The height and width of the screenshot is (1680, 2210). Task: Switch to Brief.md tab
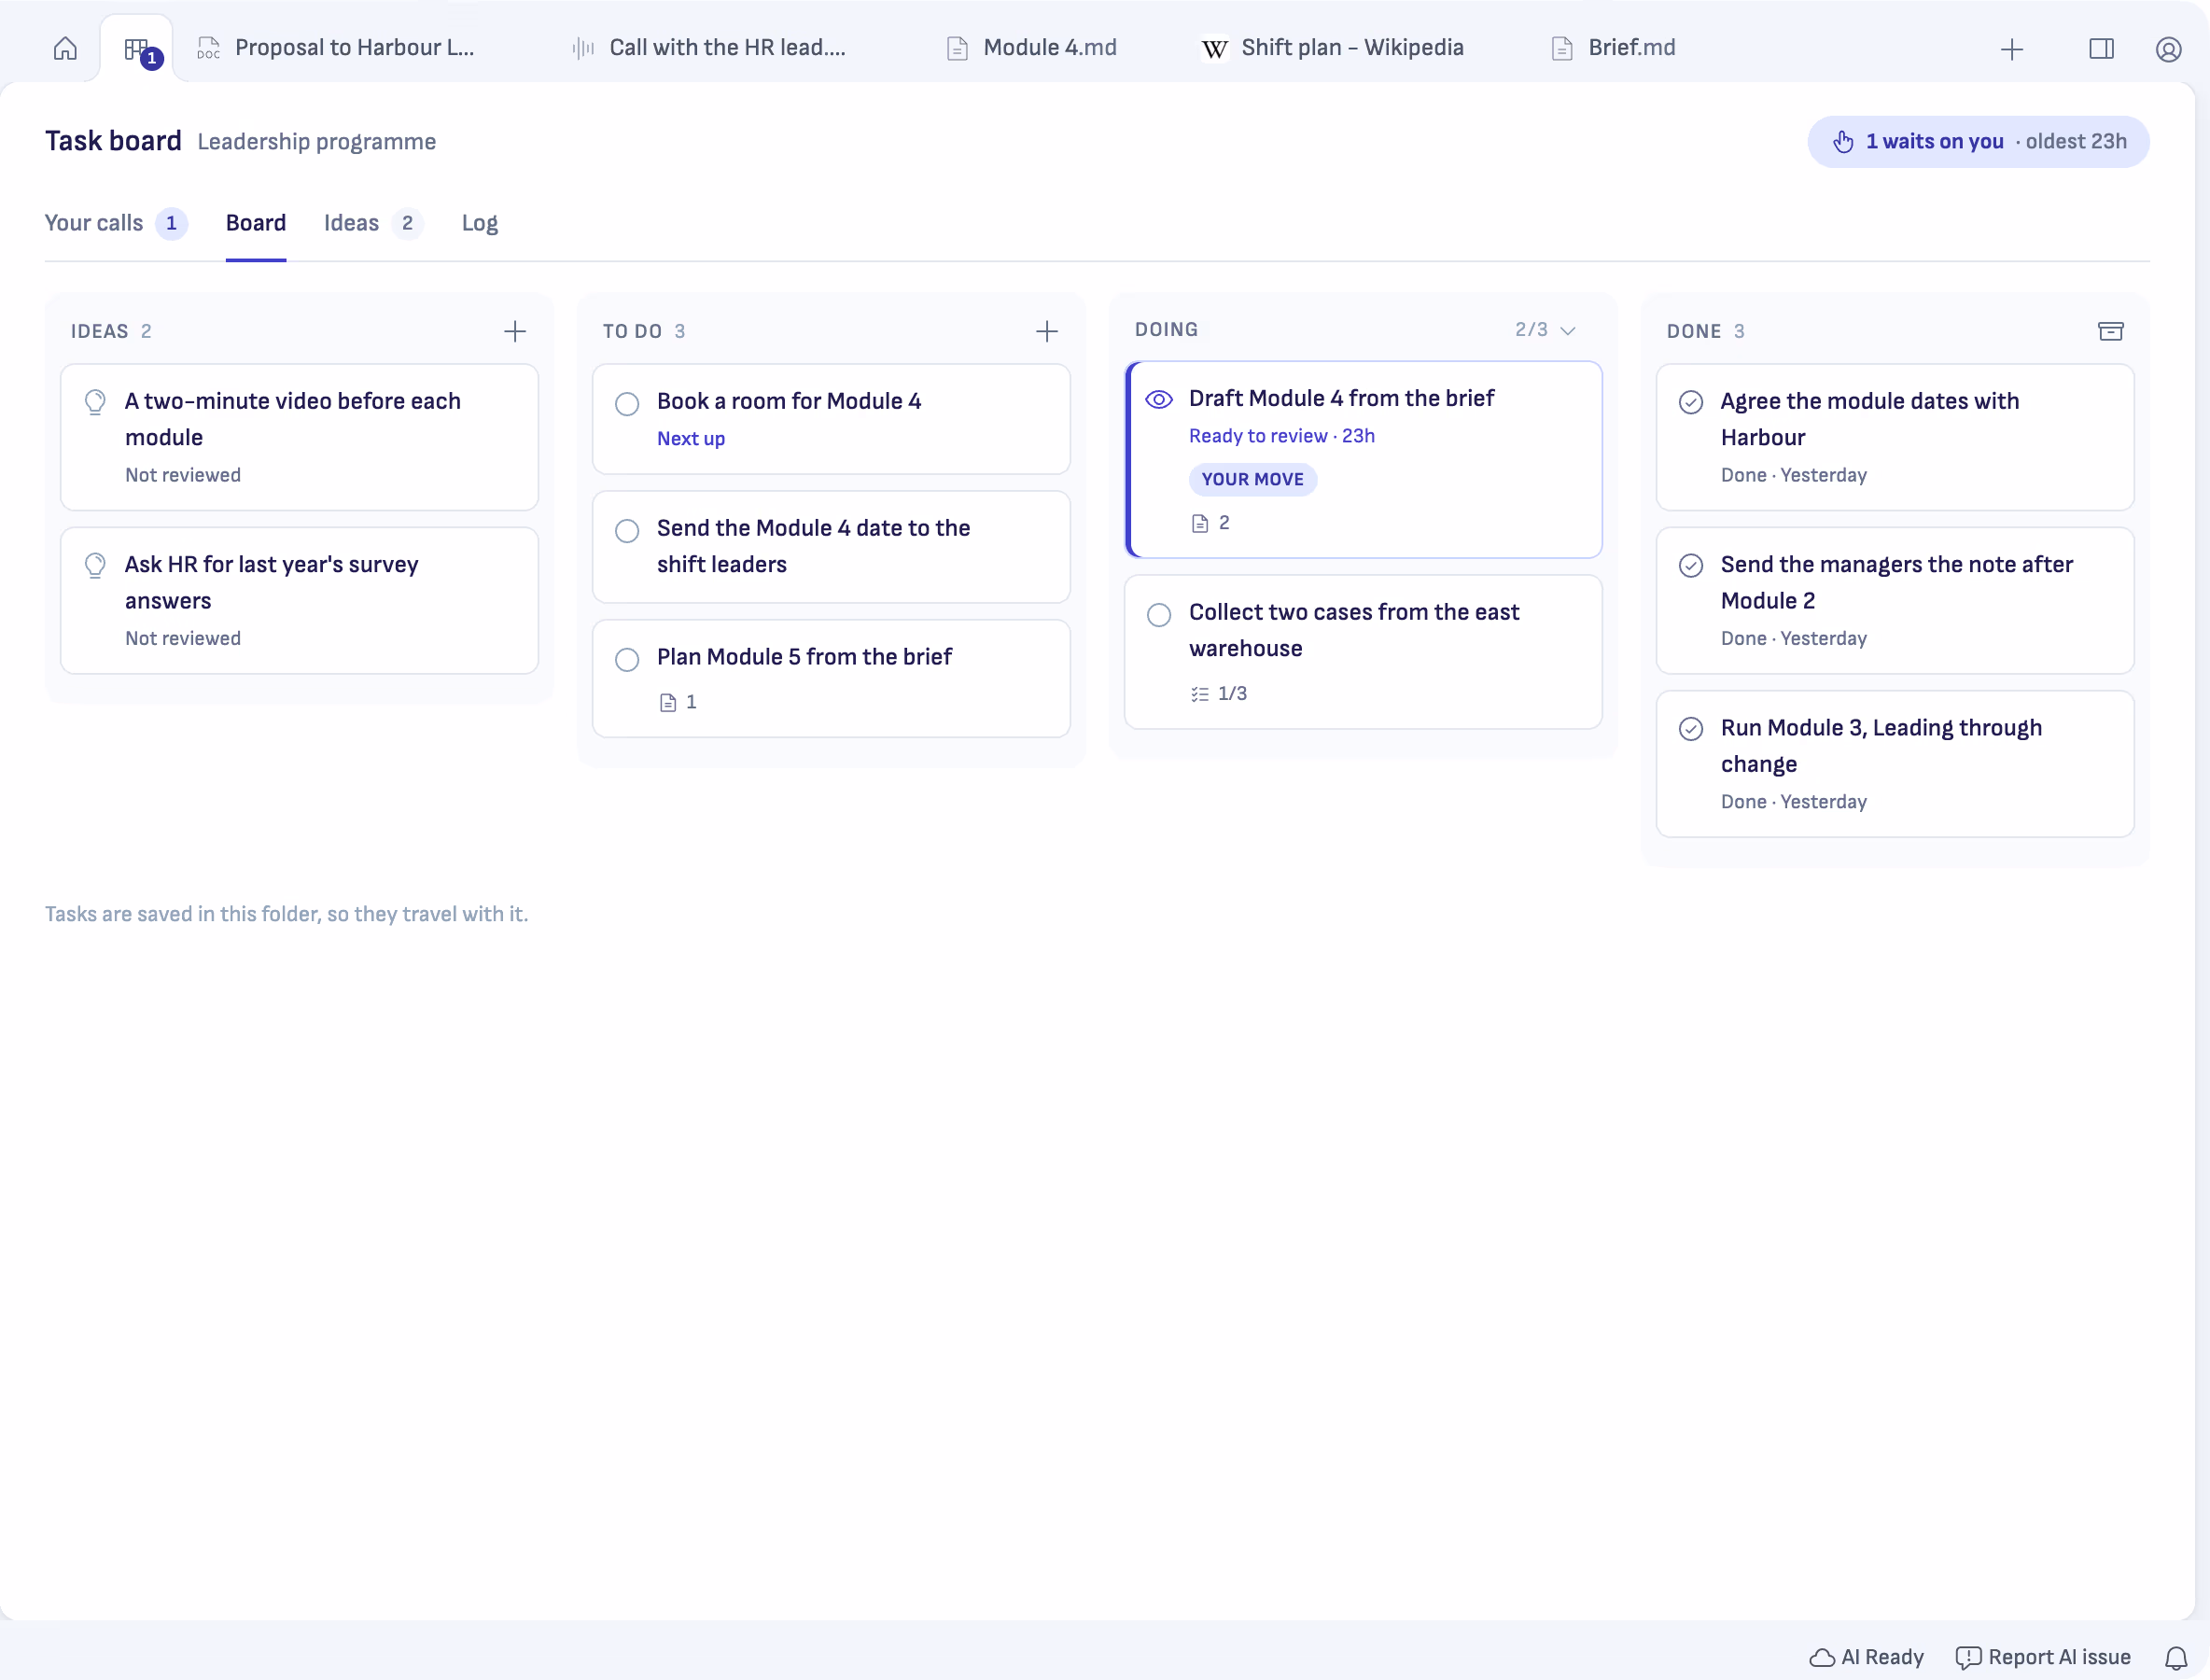click(x=1613, y=47)
